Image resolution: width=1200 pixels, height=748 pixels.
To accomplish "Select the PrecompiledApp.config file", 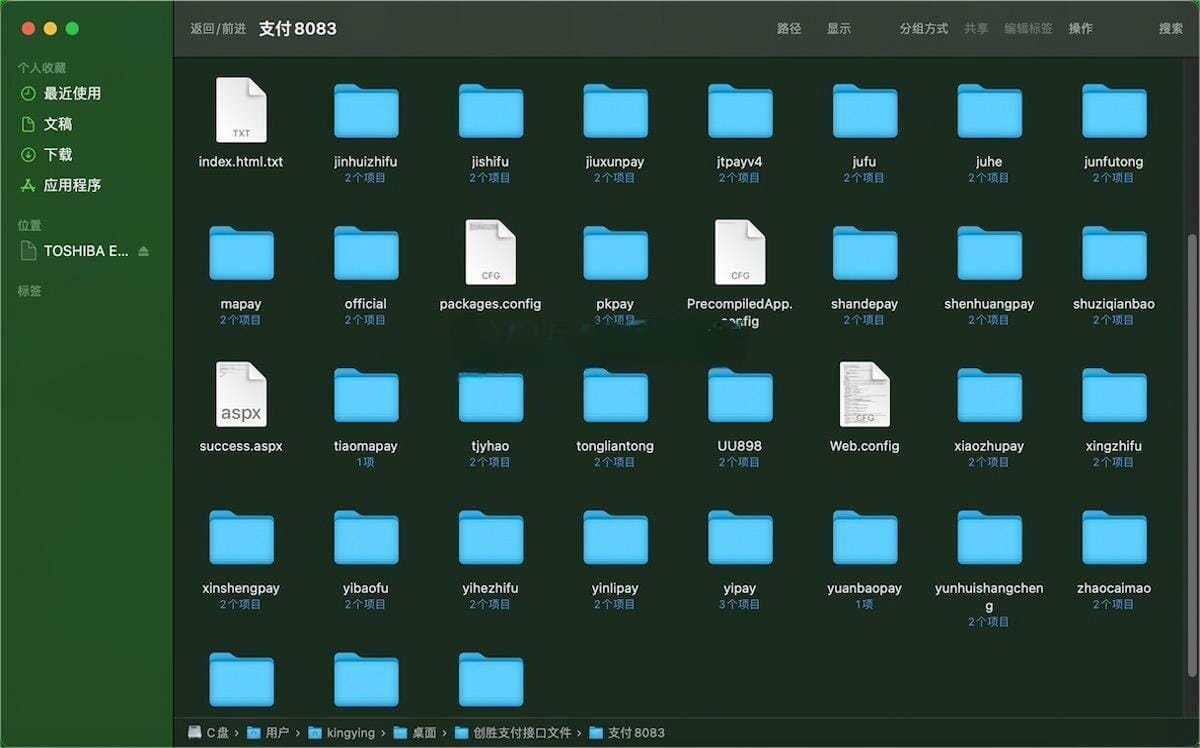I will 740,253.
